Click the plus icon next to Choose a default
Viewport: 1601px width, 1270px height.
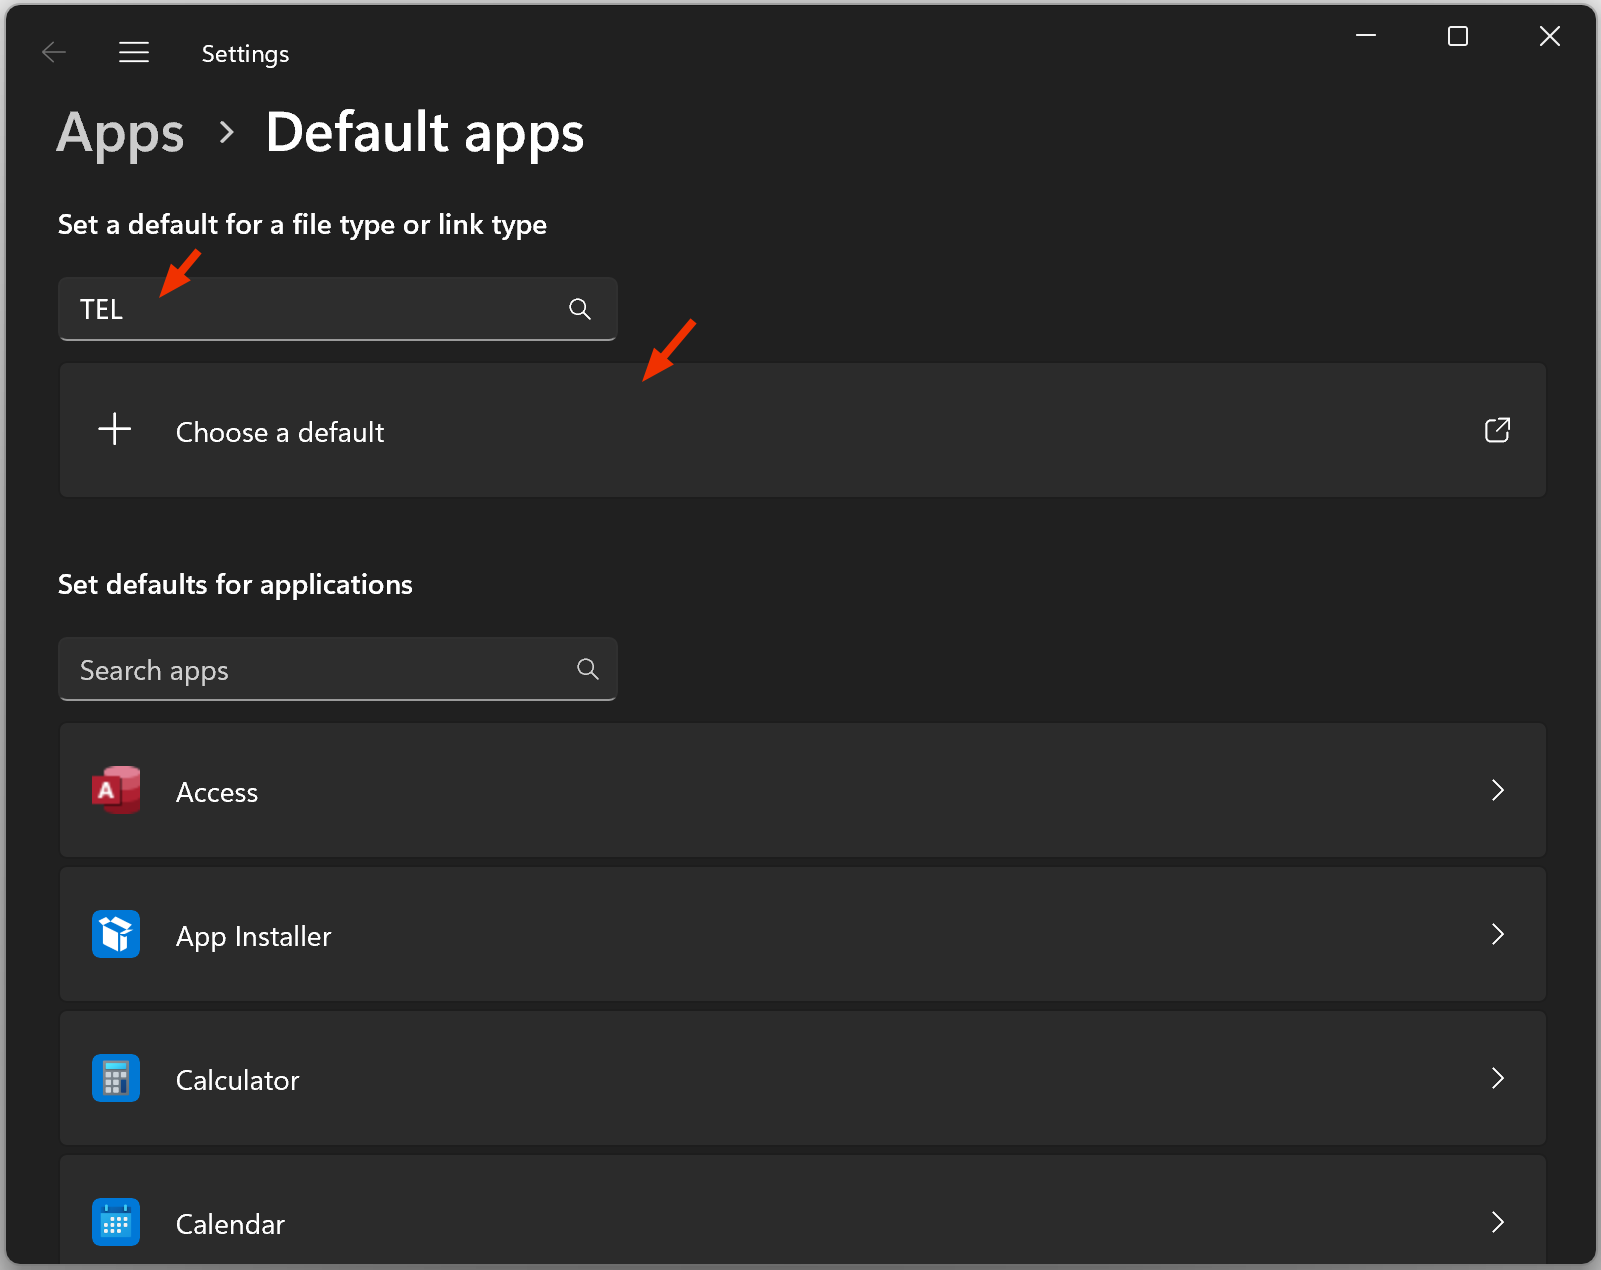(x=113, y=430)
